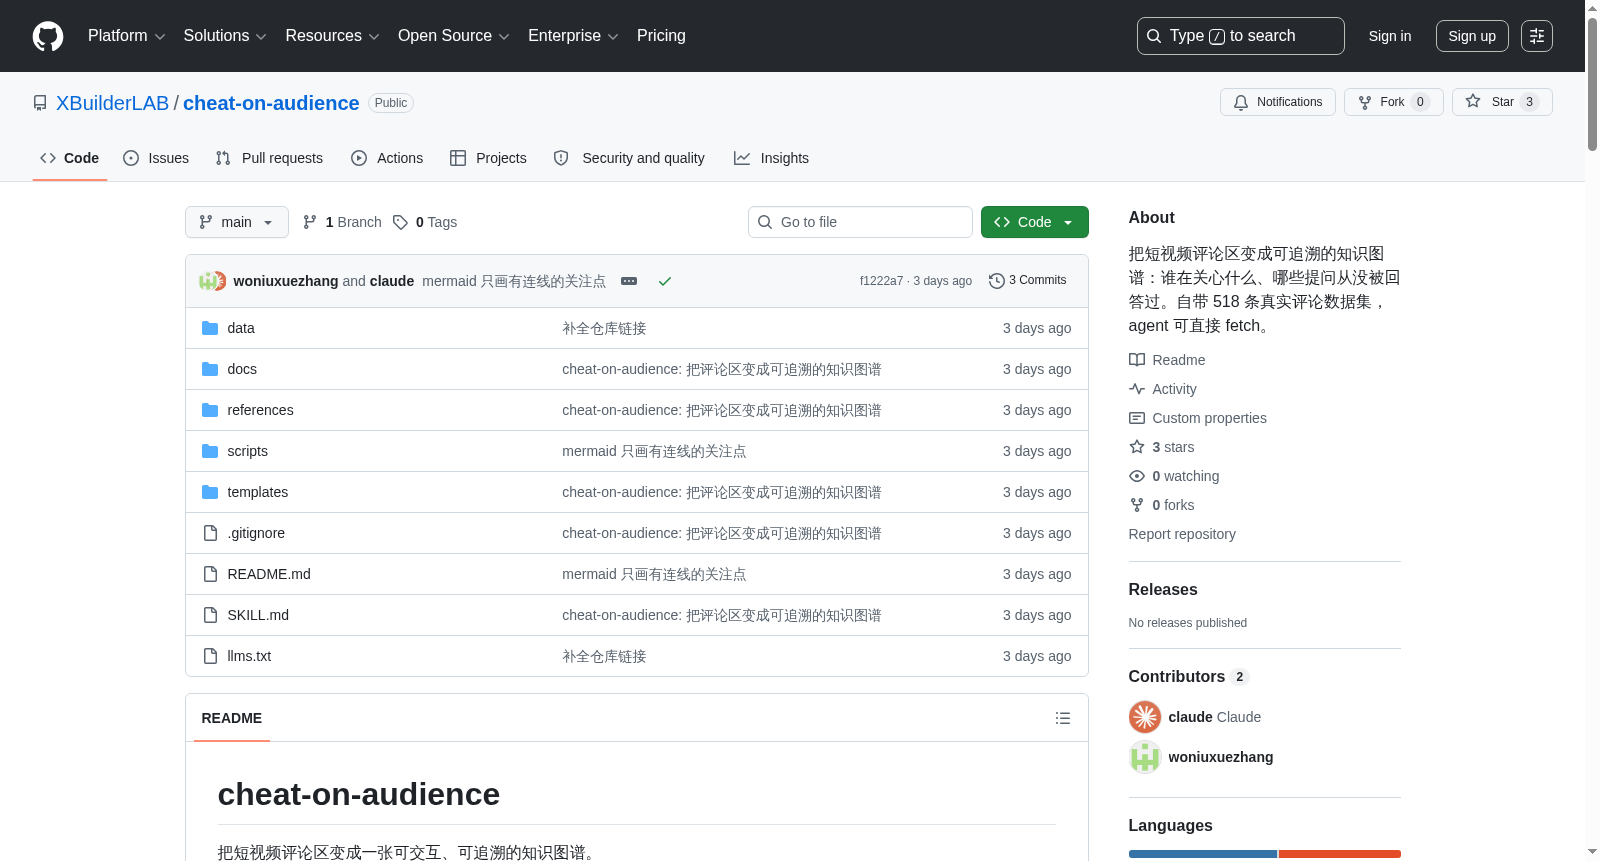The height and width of the screenshot is (861, 1600).
Task: Open the README.md file name
Action: point(269,574)
